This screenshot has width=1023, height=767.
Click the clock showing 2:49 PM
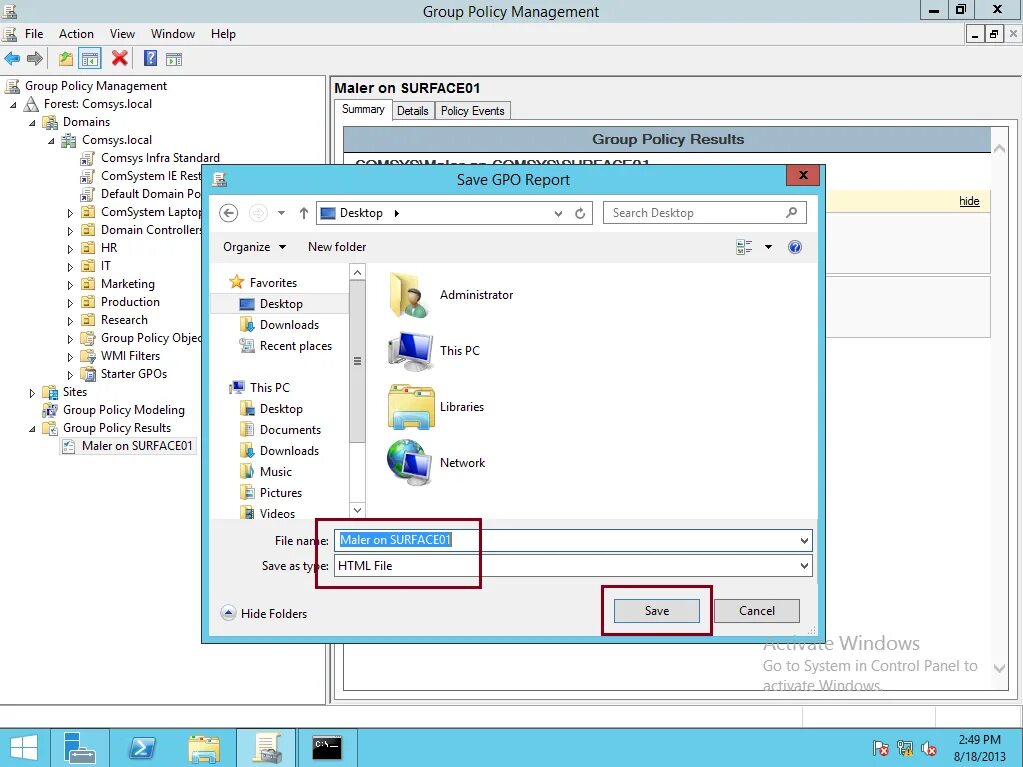[x=979, y=740]
